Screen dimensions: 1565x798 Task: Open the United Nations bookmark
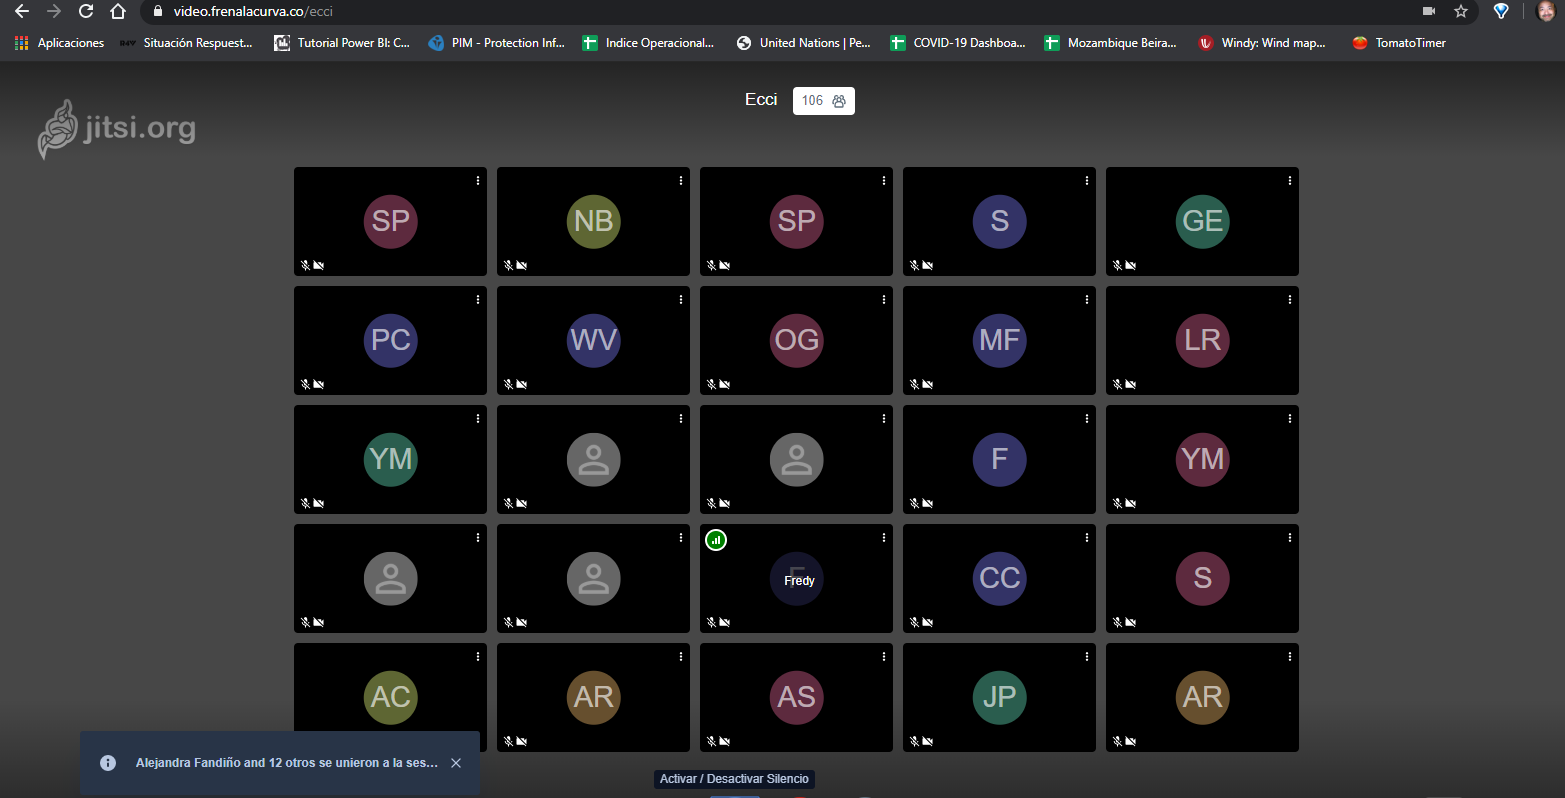click(804, 43)
